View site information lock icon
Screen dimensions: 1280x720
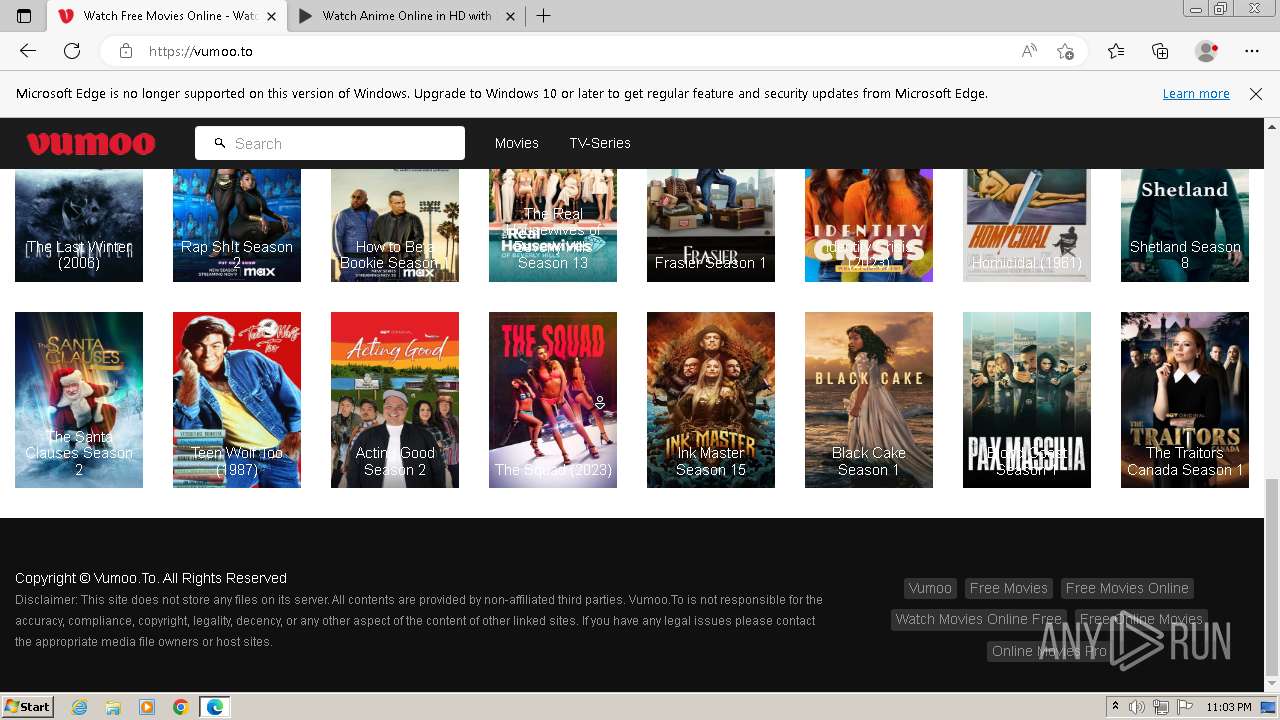pyautogui.click(x=126, y=51)
